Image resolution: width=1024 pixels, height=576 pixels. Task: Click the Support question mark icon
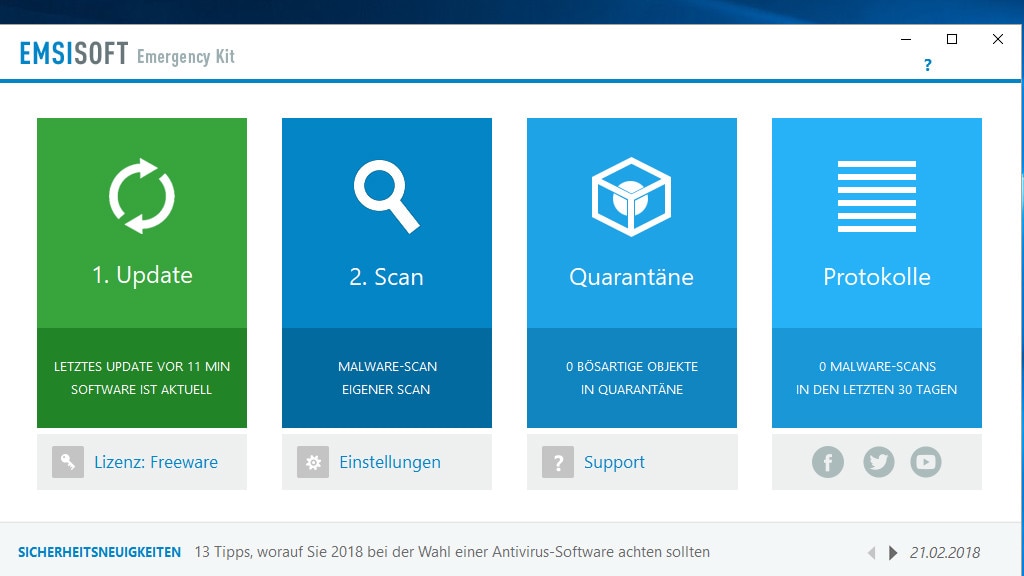[558, 462]
